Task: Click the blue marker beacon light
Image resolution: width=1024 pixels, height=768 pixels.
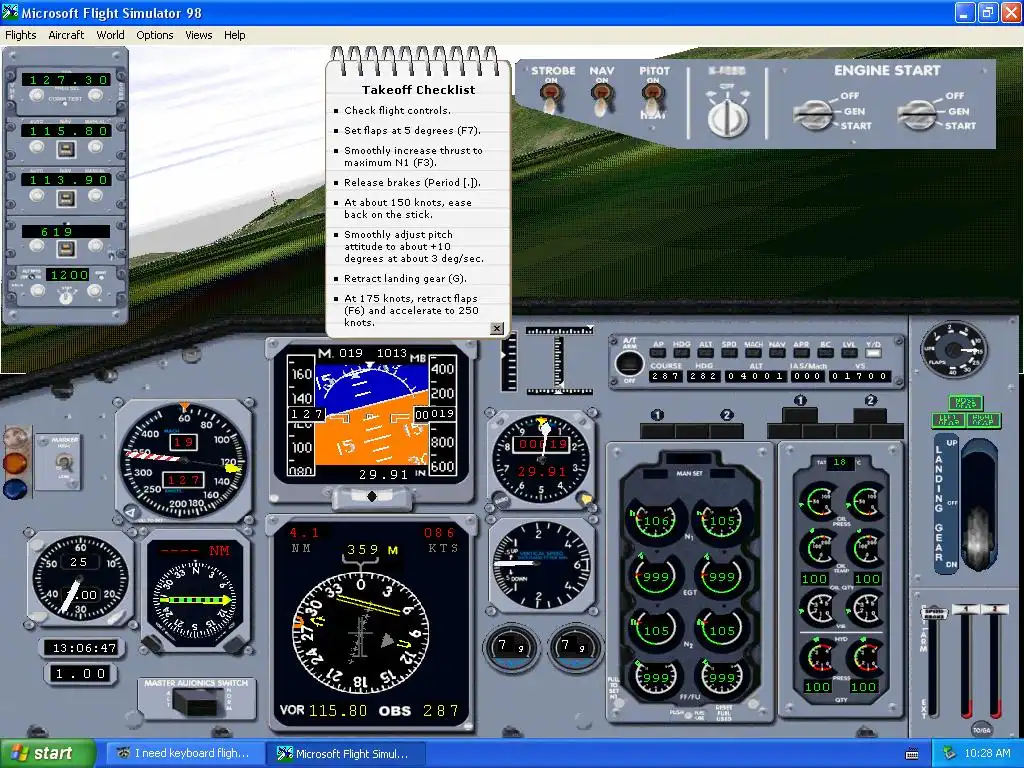Action: (16, 488)
